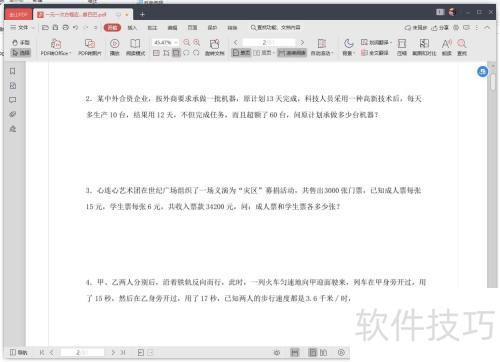Fit whole page in window
500x362 pixels.
pos(176,53)
